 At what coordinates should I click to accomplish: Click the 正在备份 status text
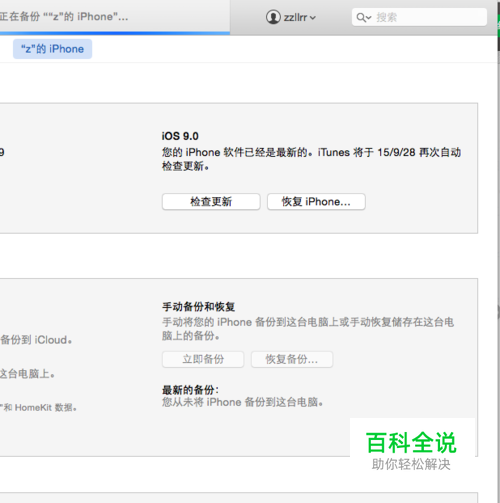[64, 17]
